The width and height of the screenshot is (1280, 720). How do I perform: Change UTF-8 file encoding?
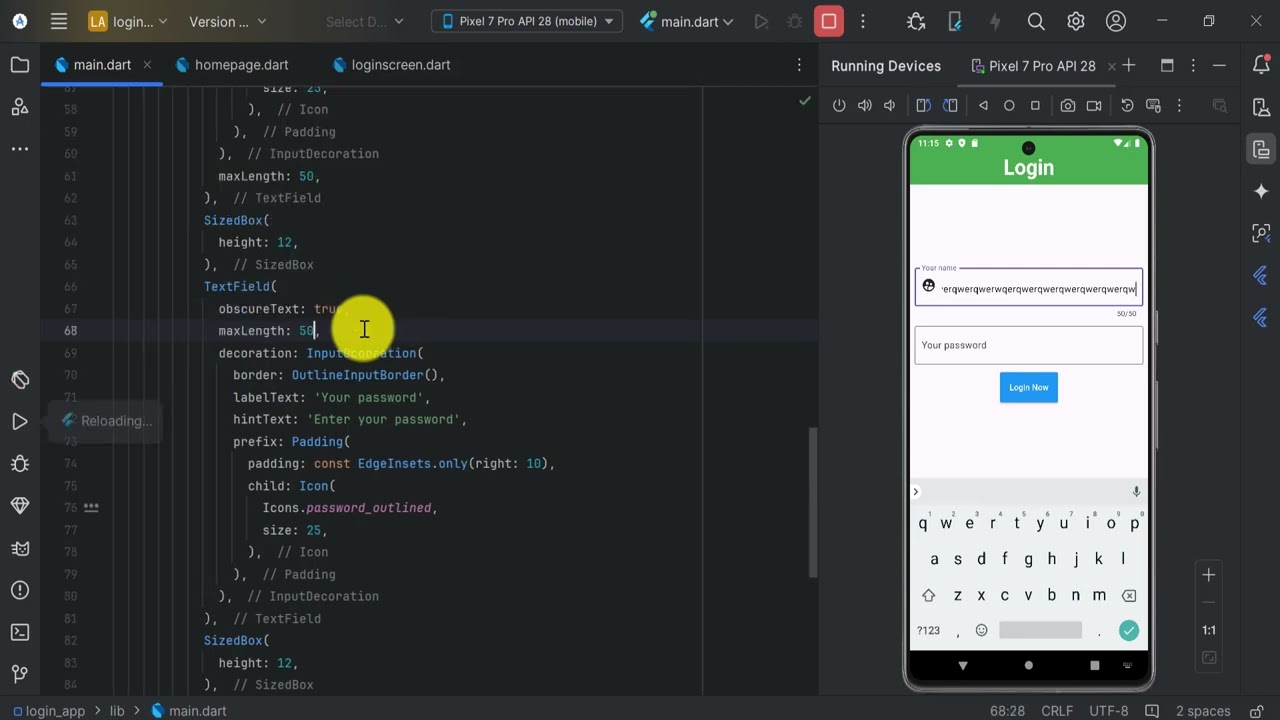(x=1109, y=711)
